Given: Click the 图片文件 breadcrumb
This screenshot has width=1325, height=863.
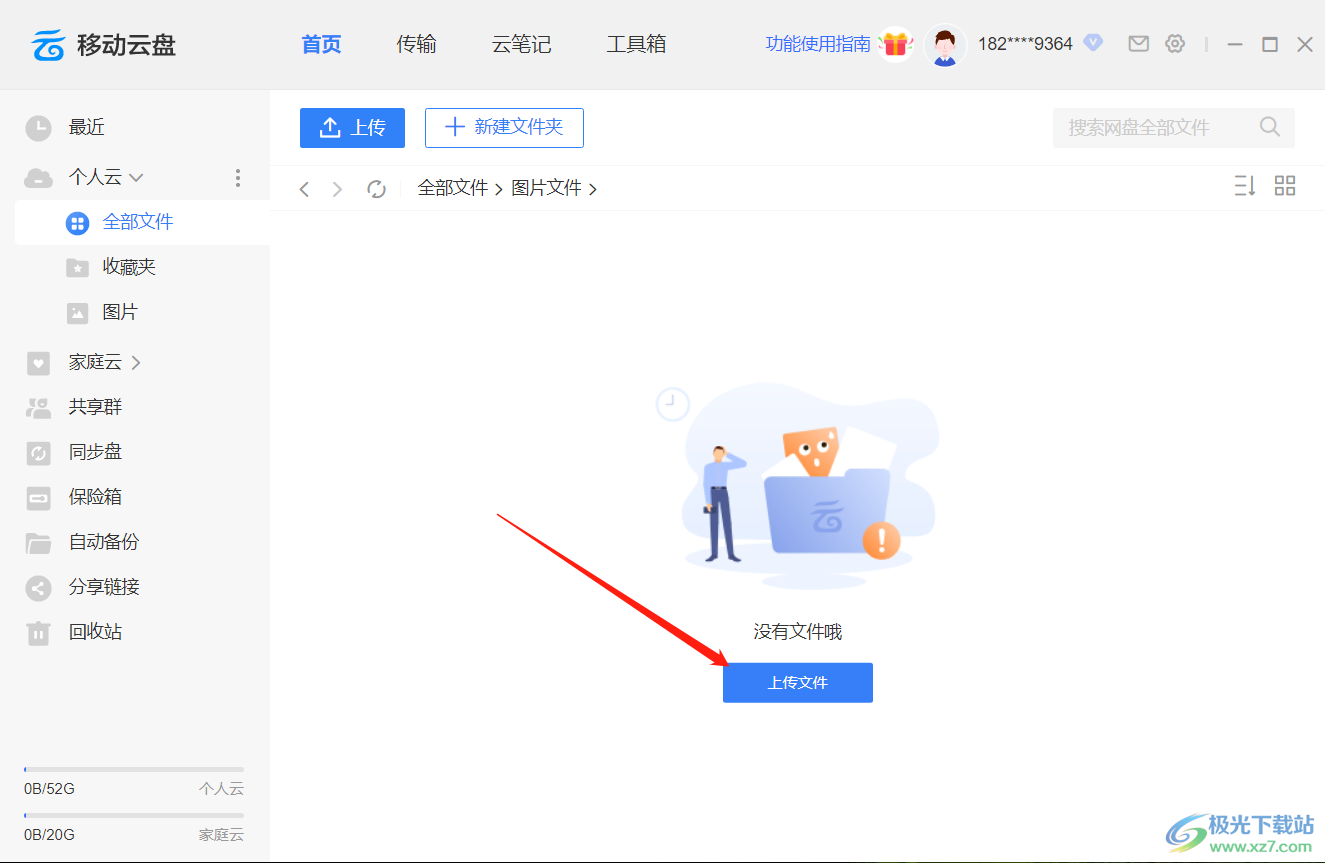Looking at the screenshot, I should coord(547,188).
